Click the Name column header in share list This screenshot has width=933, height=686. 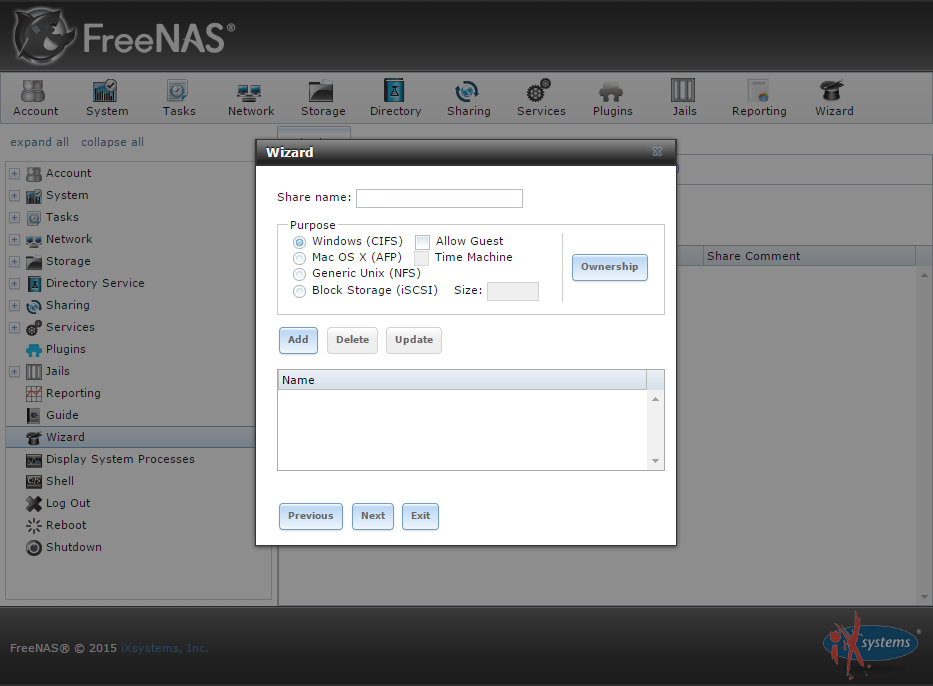pos(462,380)
